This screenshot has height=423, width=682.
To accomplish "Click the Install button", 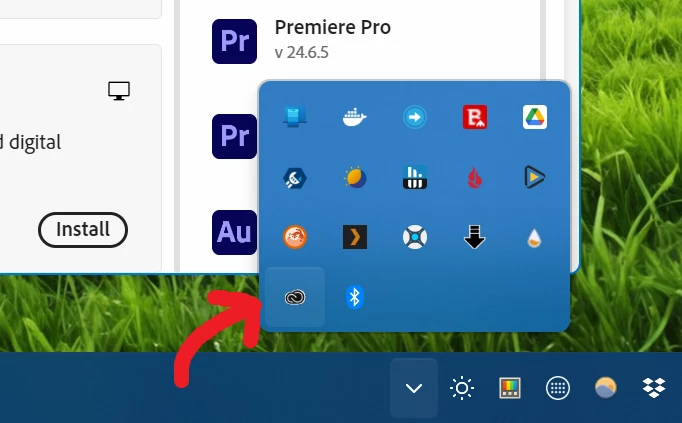I will (x=83, y=230).
